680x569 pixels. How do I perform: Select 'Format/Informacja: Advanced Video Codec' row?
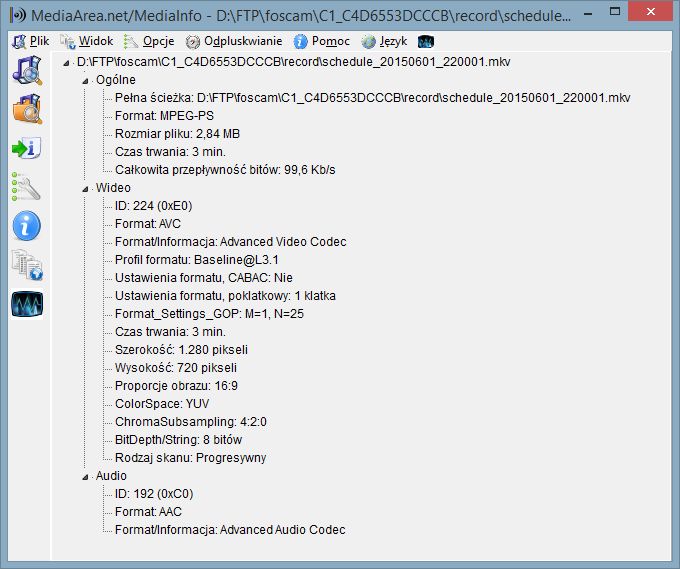tap(231, 242)
